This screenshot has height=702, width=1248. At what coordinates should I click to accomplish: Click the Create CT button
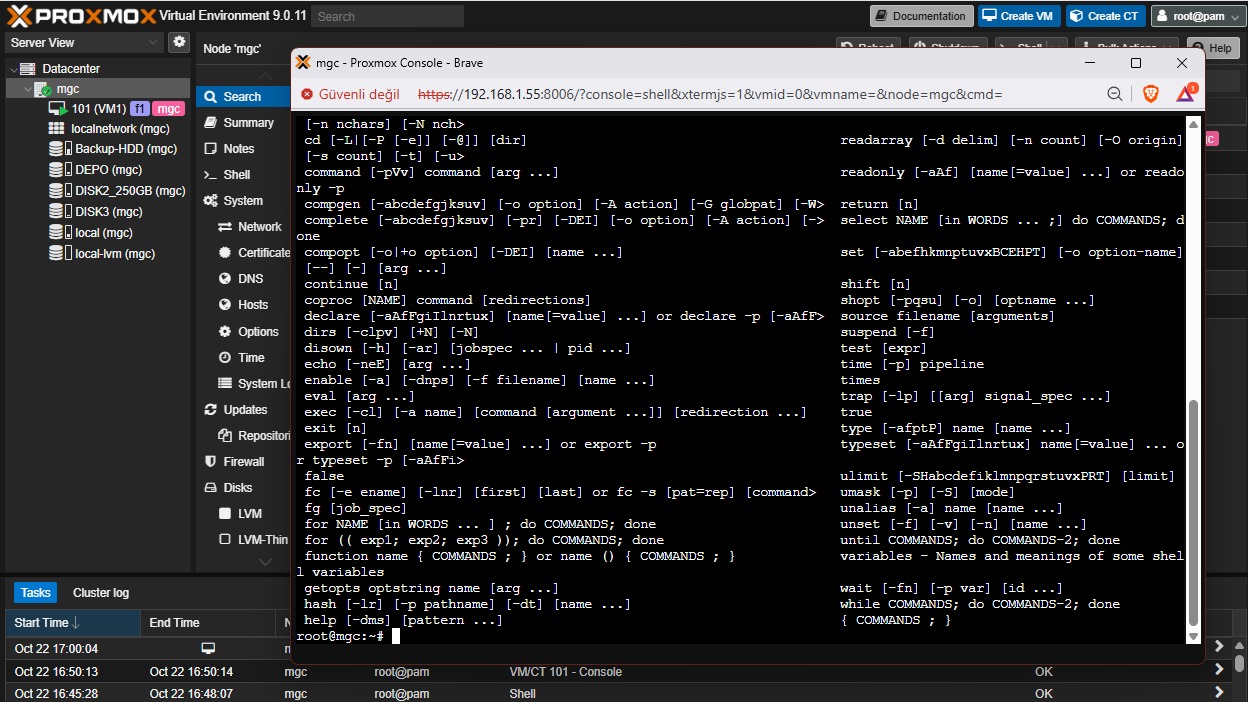pos(1104,16)
